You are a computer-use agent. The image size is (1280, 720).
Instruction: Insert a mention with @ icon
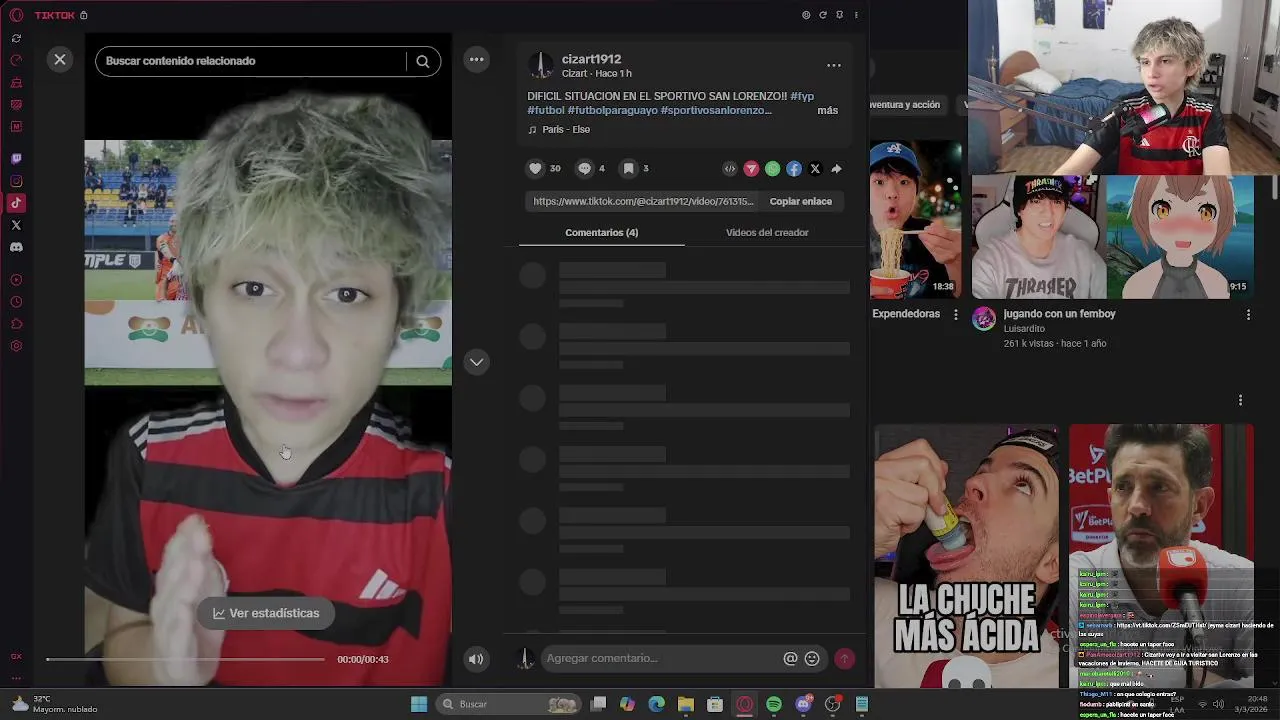point(790,658)
